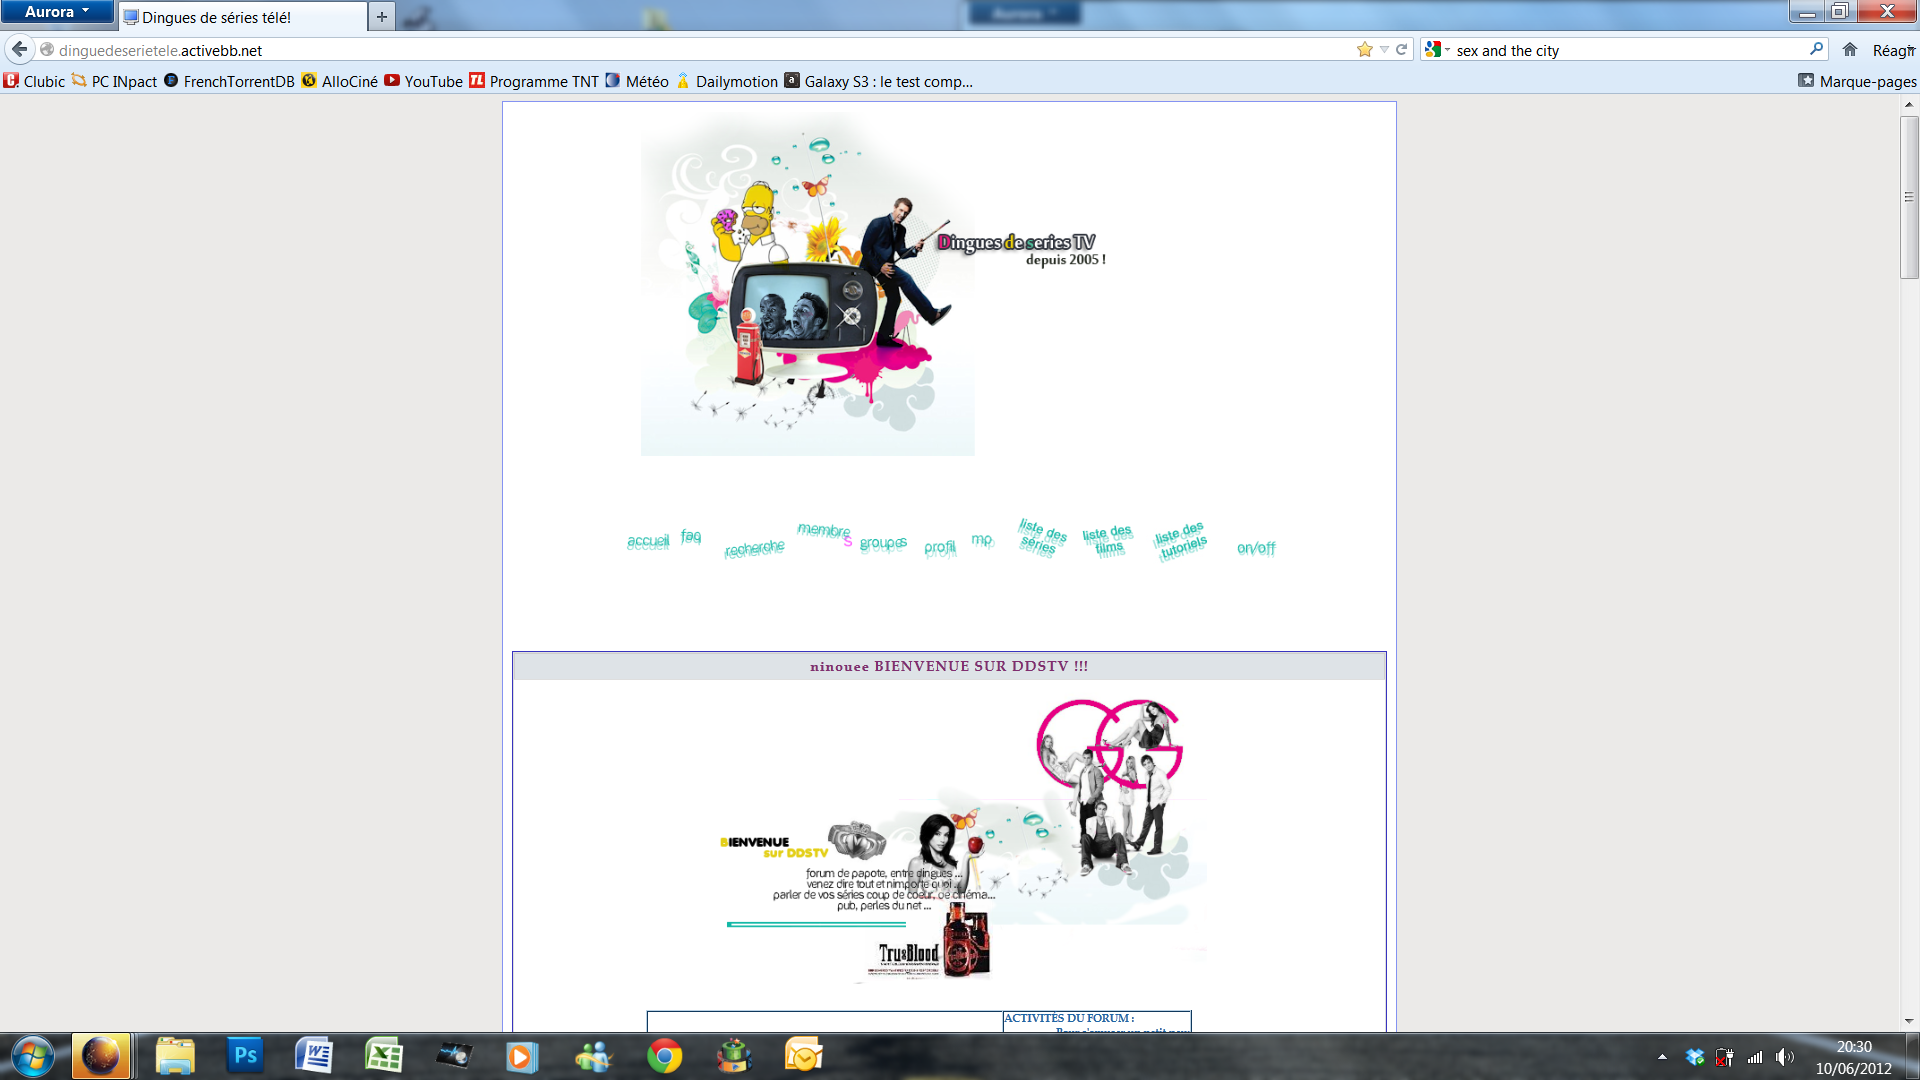Open the forum recherche link

(x=755, y=548)
